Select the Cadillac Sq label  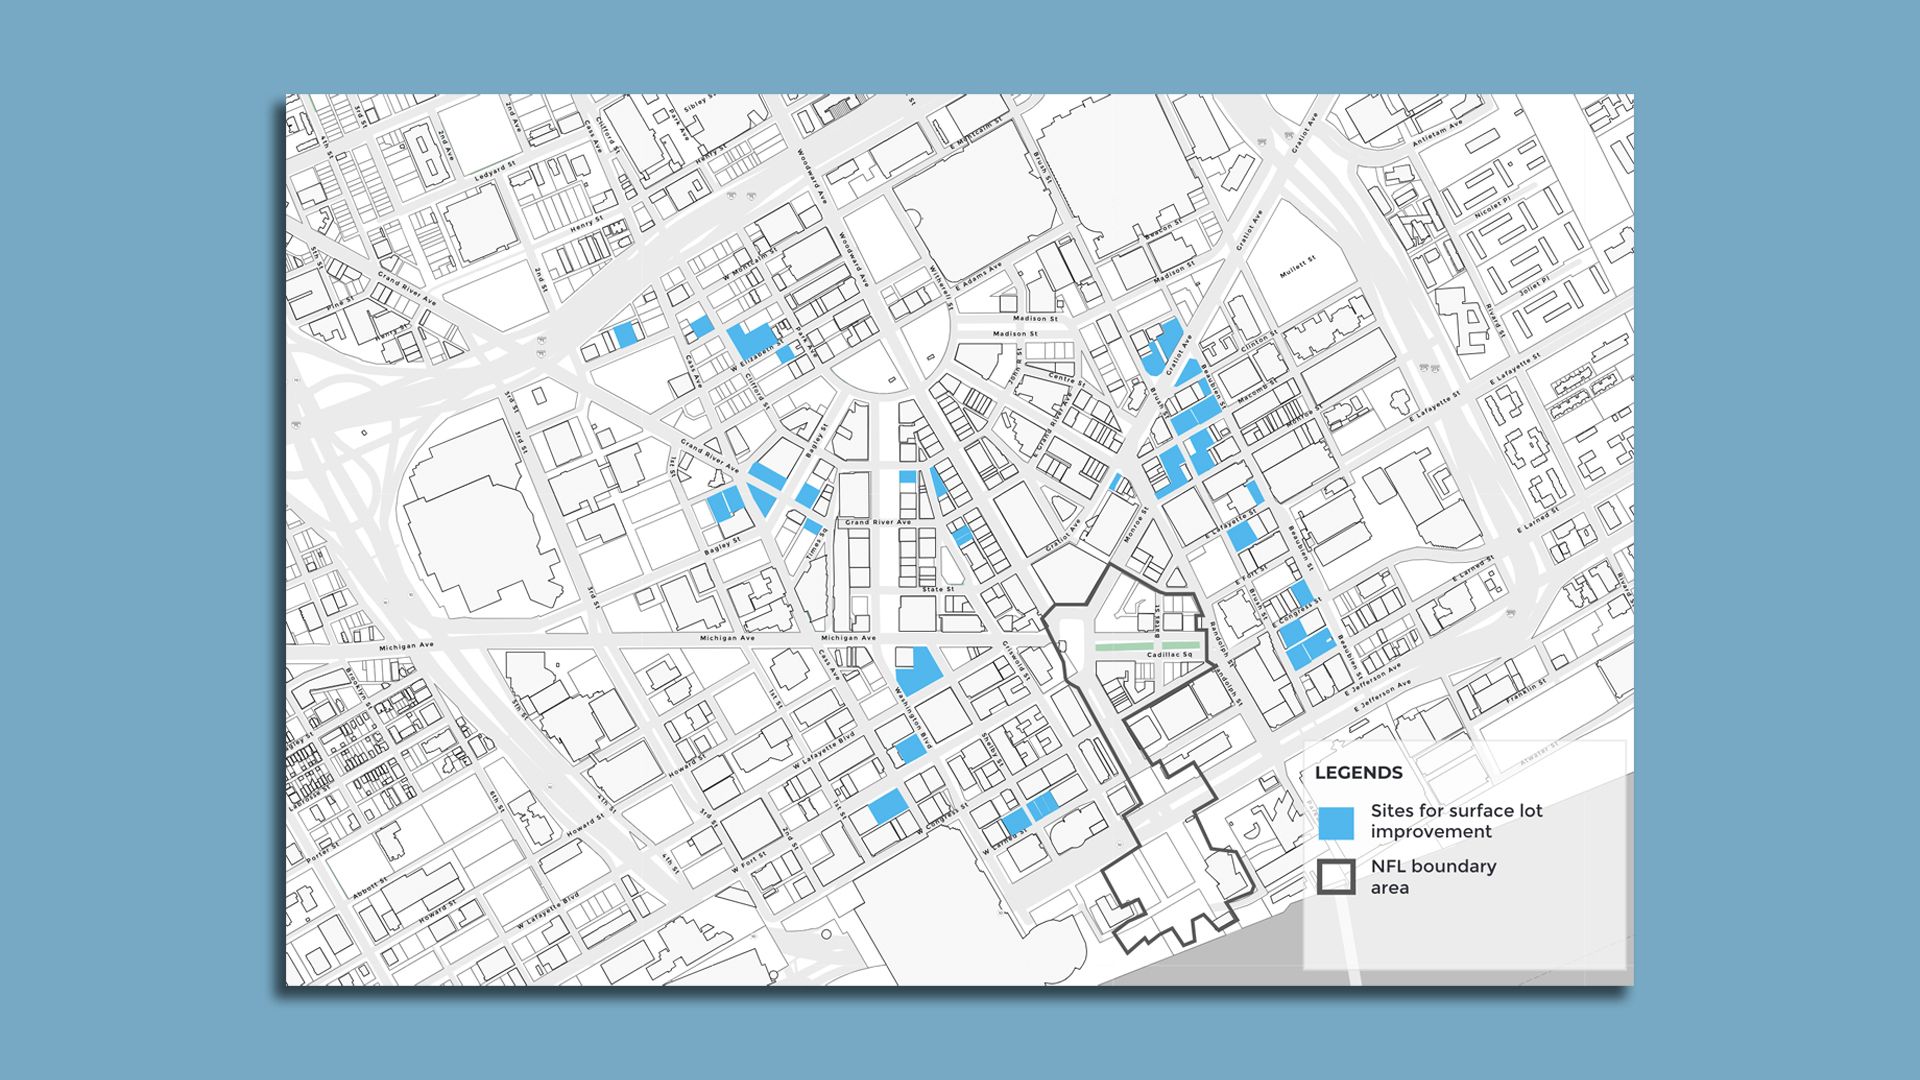coord(1168,654)
